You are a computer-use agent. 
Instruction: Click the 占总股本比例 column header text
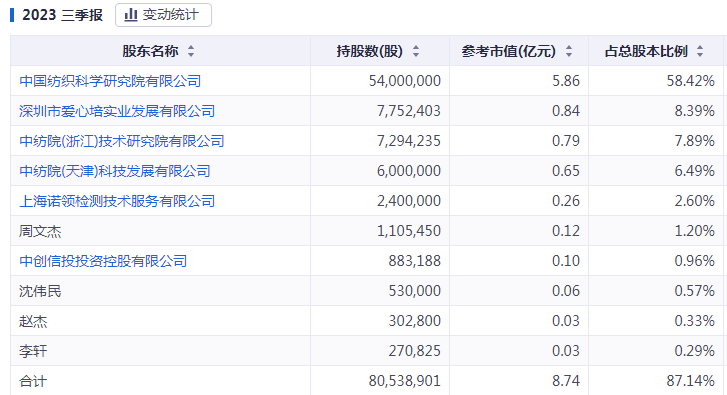tap(646, 51)
